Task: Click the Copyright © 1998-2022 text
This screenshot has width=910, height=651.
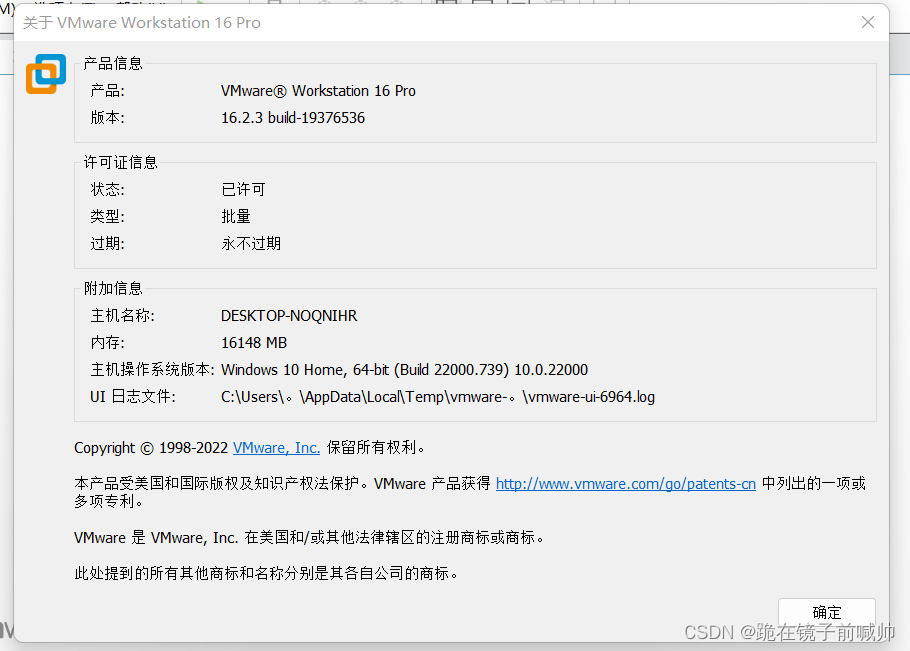Action: 151,448
